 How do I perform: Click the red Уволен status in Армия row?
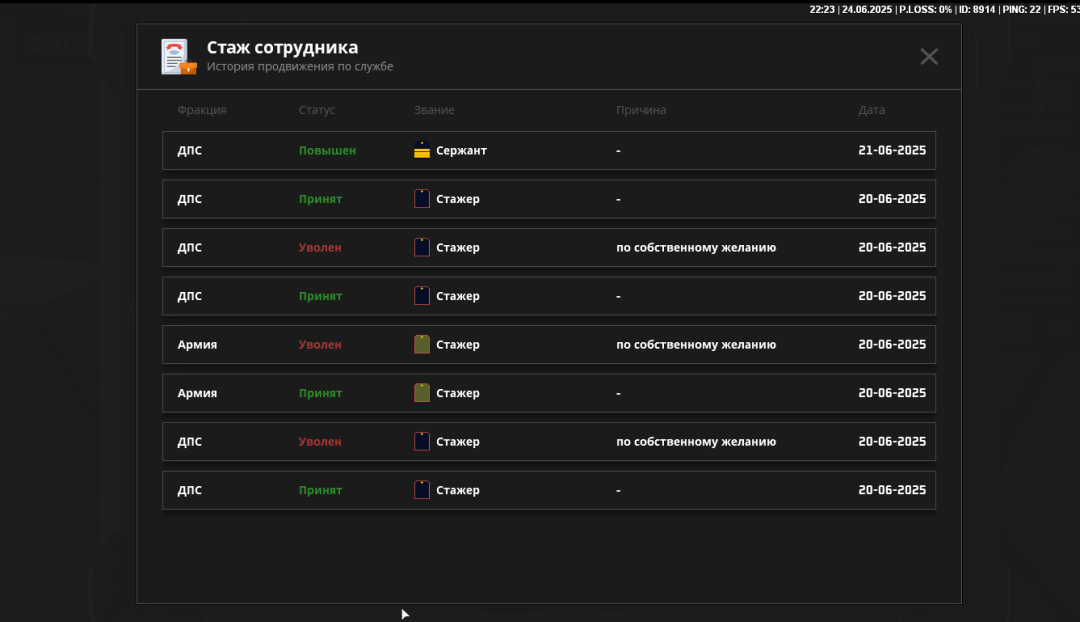click(320, 345)
